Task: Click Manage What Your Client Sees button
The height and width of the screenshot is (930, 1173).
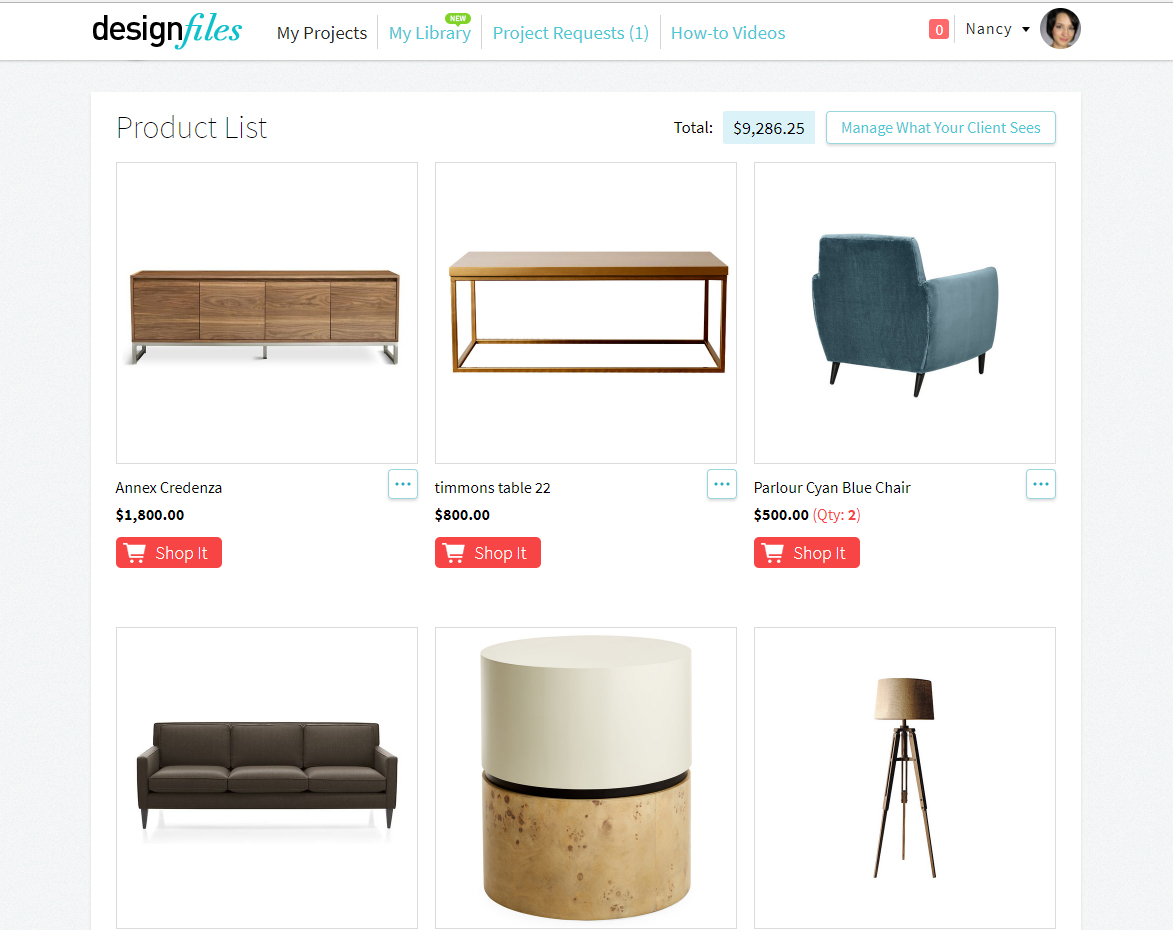Action: 940,128
